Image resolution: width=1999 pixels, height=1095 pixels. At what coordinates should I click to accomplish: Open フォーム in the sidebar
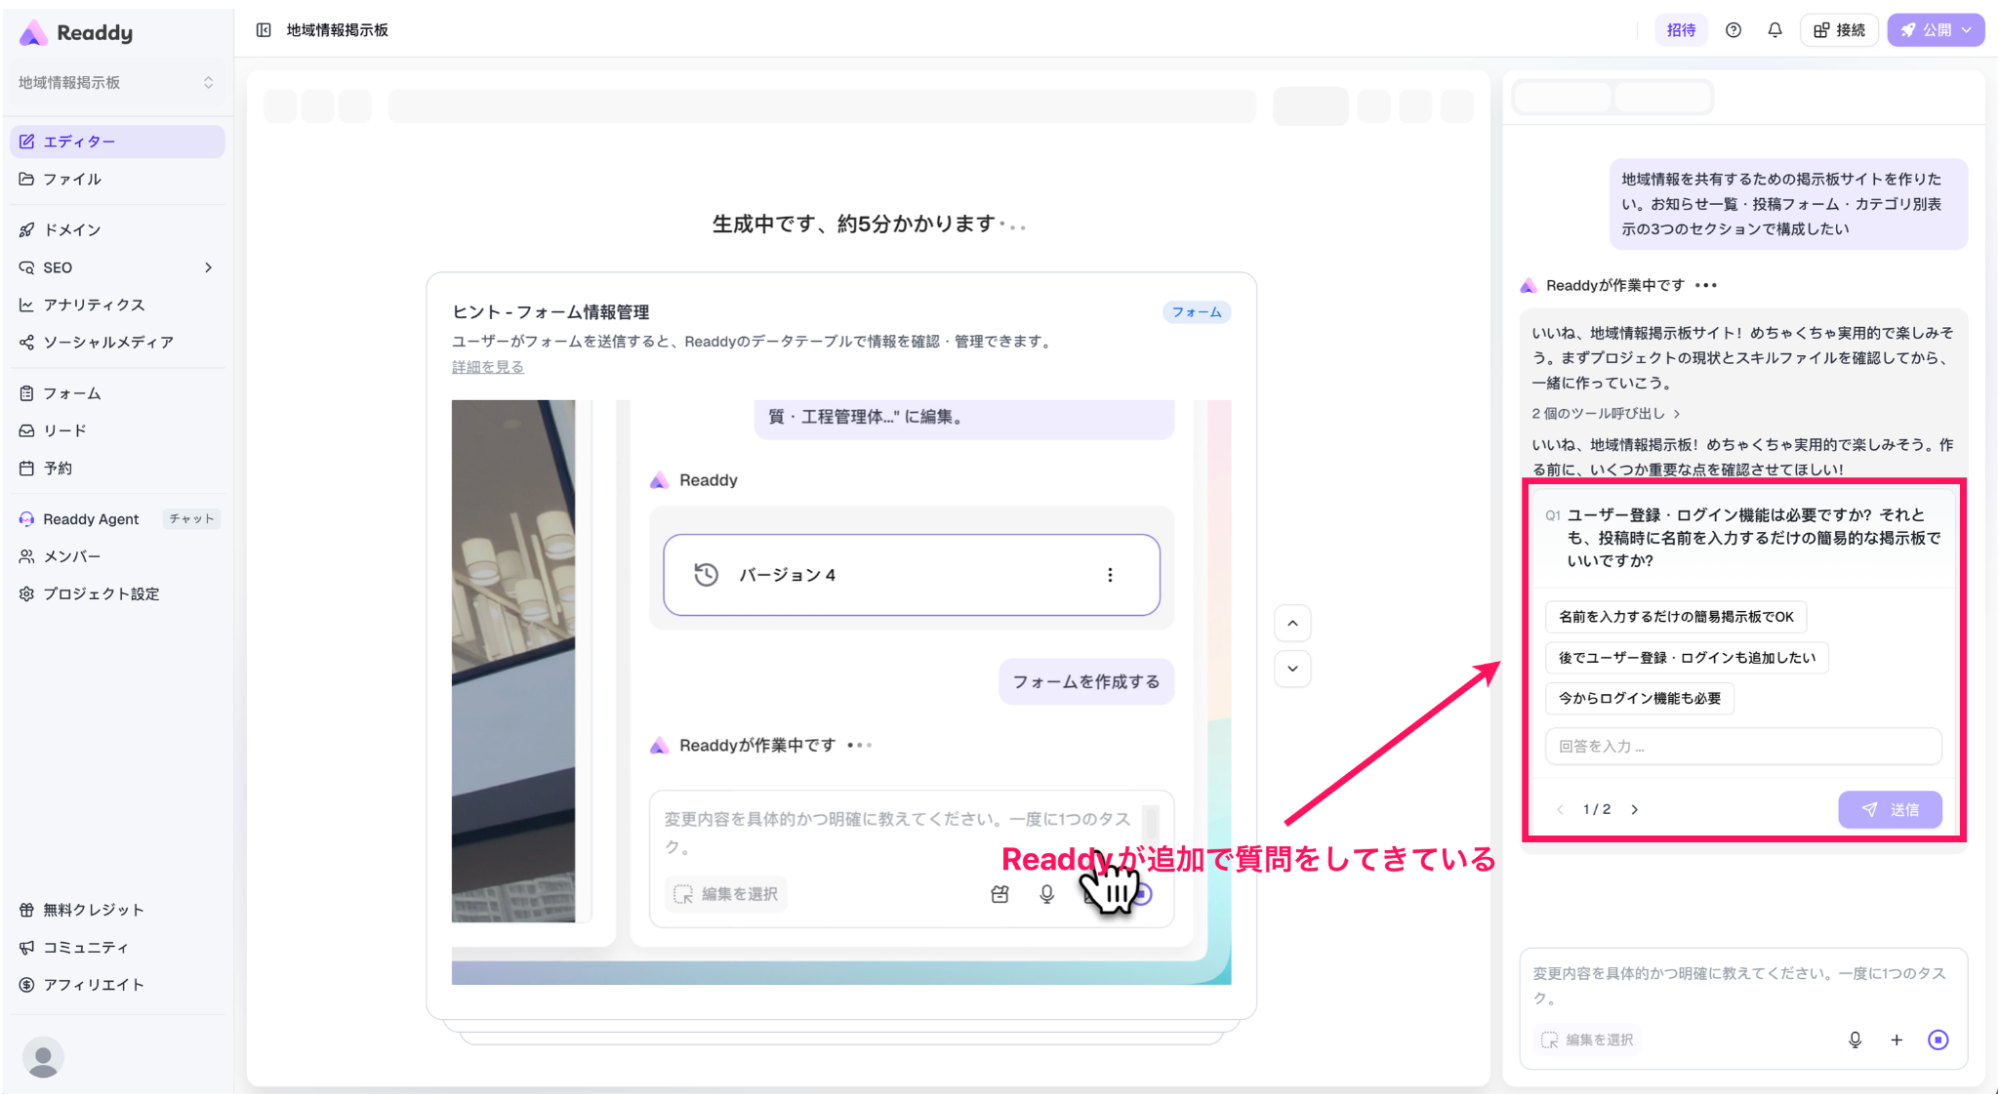117,393
